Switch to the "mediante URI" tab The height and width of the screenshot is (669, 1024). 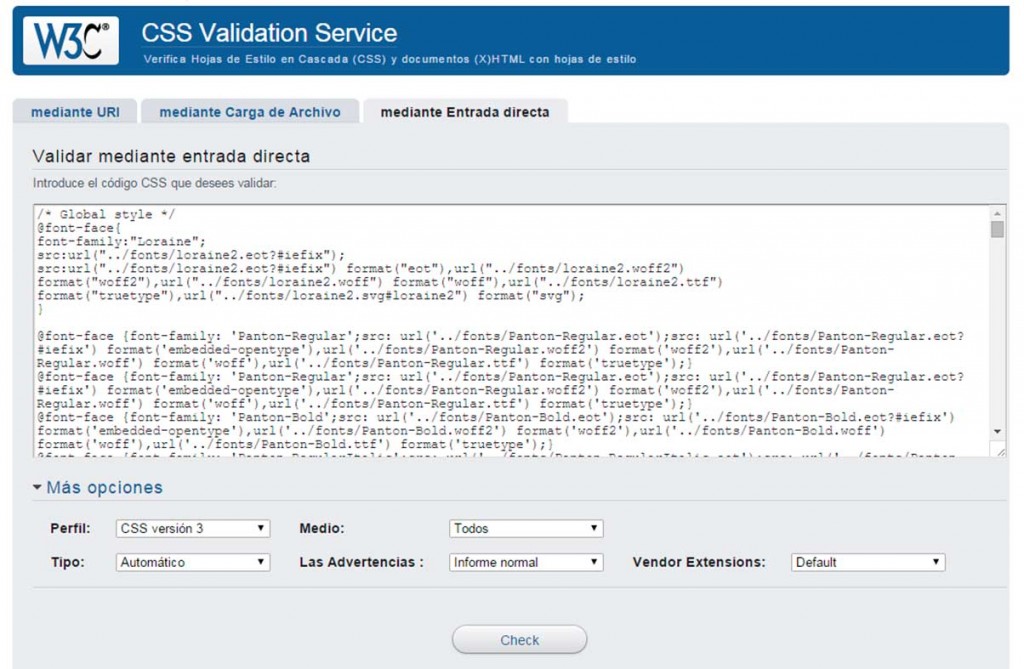point(76,112)
